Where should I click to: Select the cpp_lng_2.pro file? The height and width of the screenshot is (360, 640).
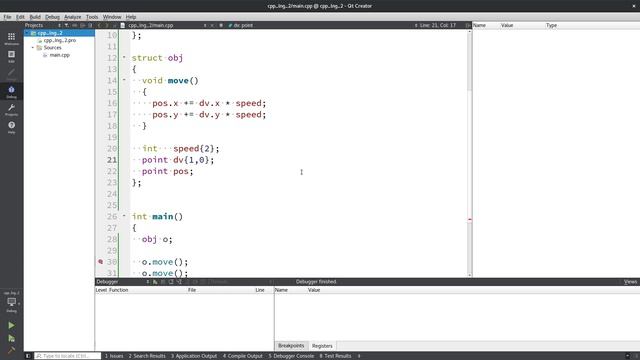point(60,40)
